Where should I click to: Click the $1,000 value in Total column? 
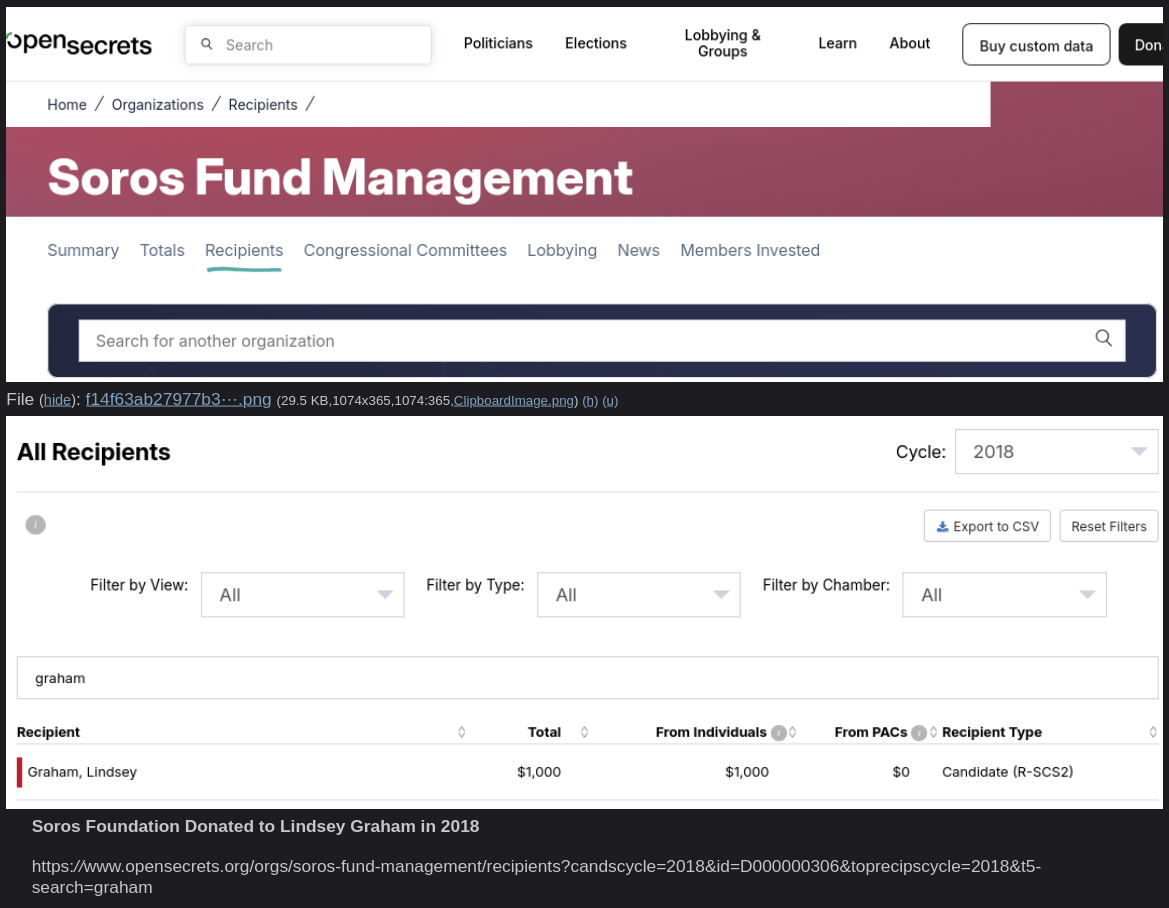539,772
